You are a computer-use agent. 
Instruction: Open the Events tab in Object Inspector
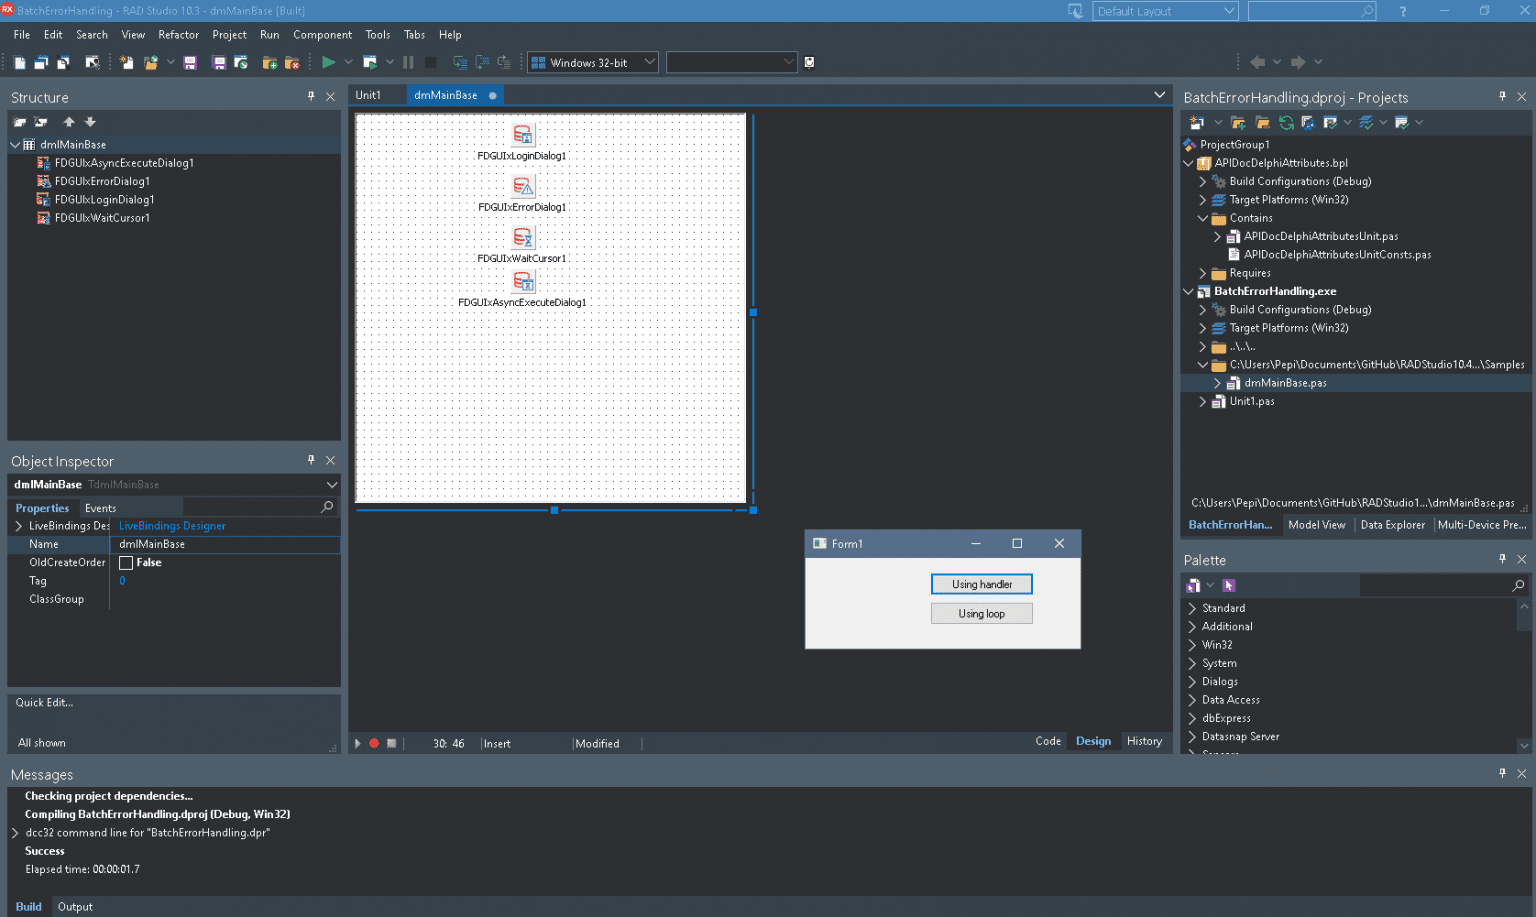100,508
